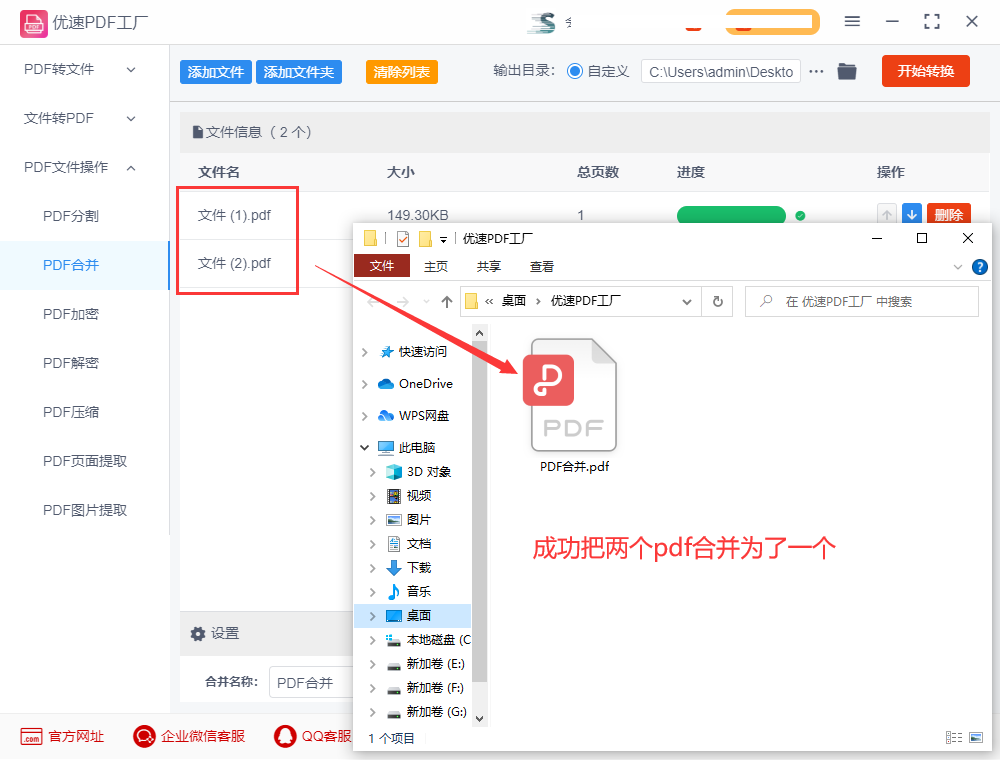This screenshot has height=760, width=1000.
Task: Go to PDF加密 function
Action: pos(71,314)
